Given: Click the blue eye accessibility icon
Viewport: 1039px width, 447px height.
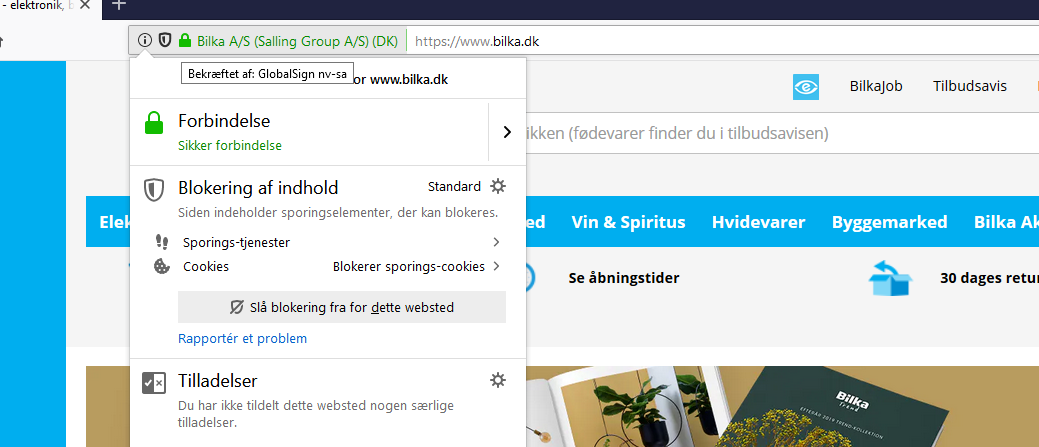Looking at the screenshot, I should coord(806,87).
